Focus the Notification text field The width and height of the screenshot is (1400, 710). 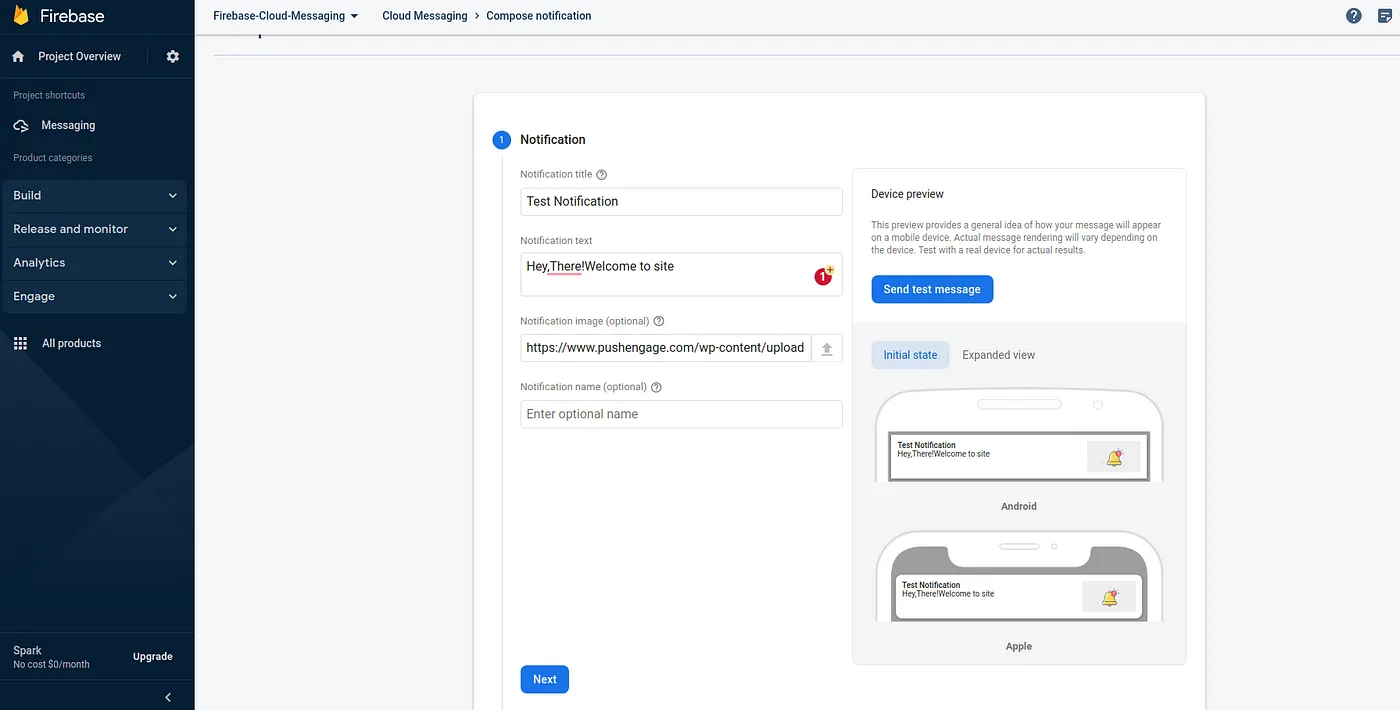point(681,274)
